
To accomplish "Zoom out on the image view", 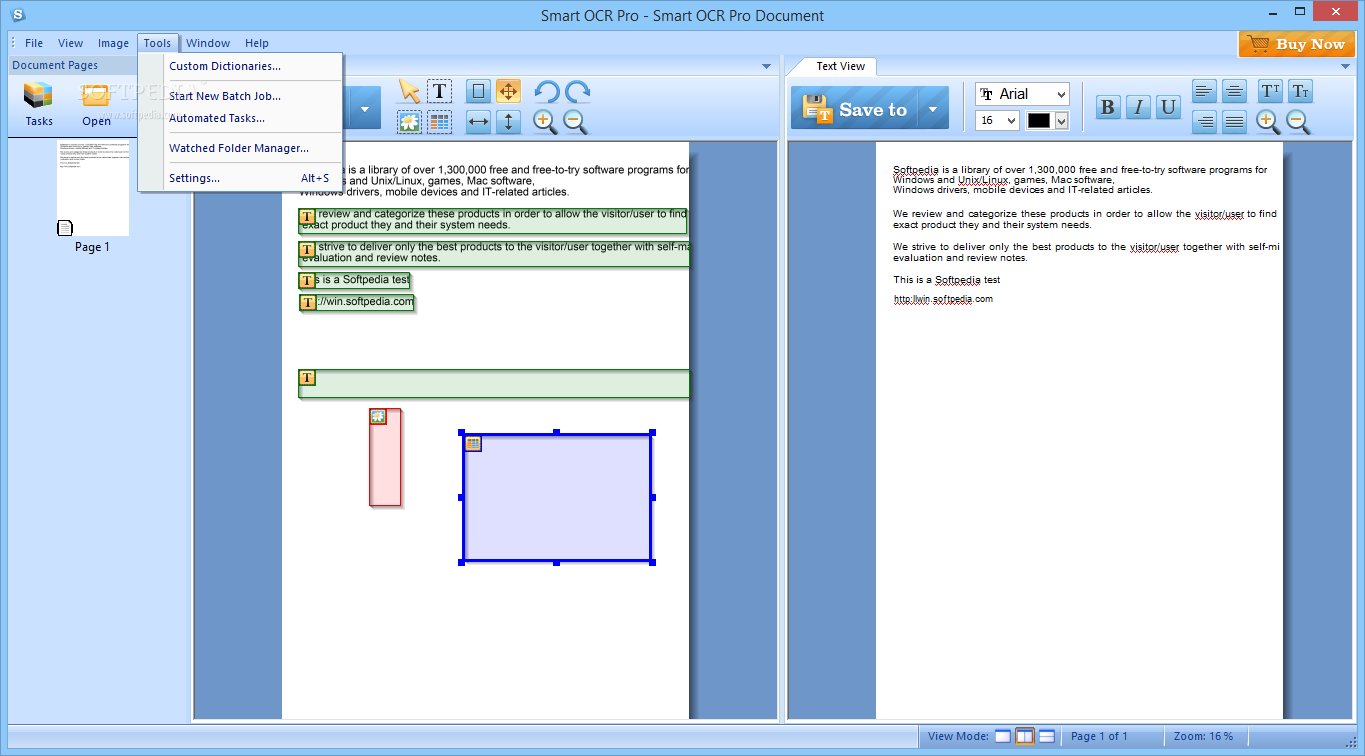I will pyautogui.click(x=575, y=122).
